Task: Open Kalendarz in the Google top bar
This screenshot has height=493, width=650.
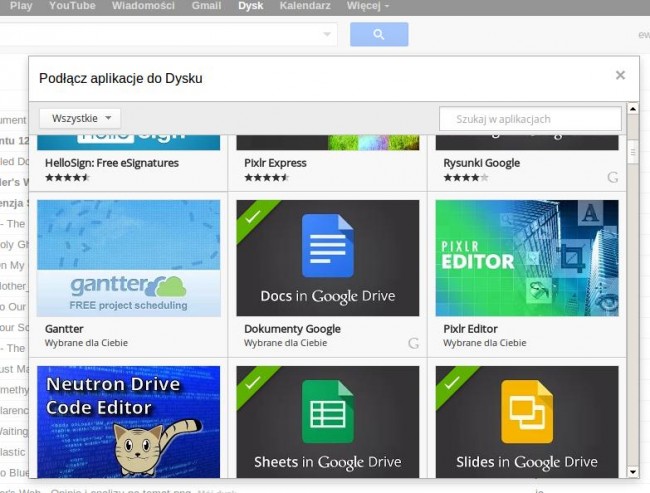Action: click(x=305, y=6)
